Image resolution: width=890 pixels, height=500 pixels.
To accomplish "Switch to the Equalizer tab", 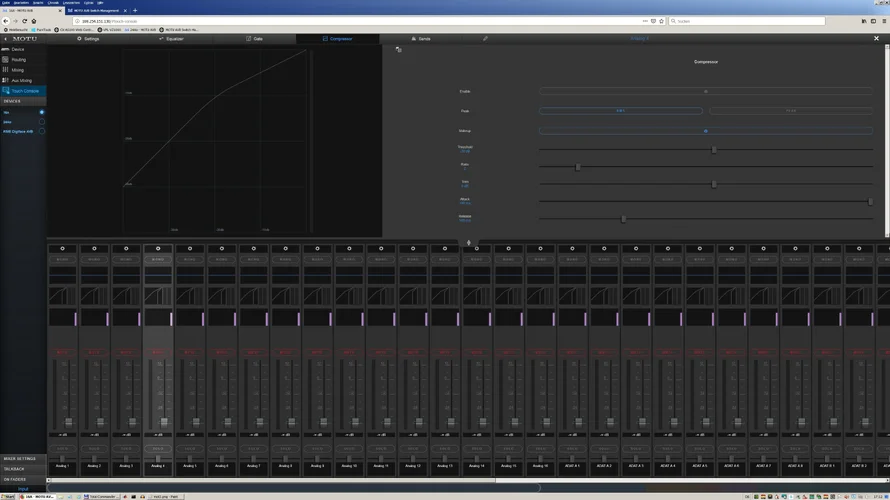I will coord(171,39).
